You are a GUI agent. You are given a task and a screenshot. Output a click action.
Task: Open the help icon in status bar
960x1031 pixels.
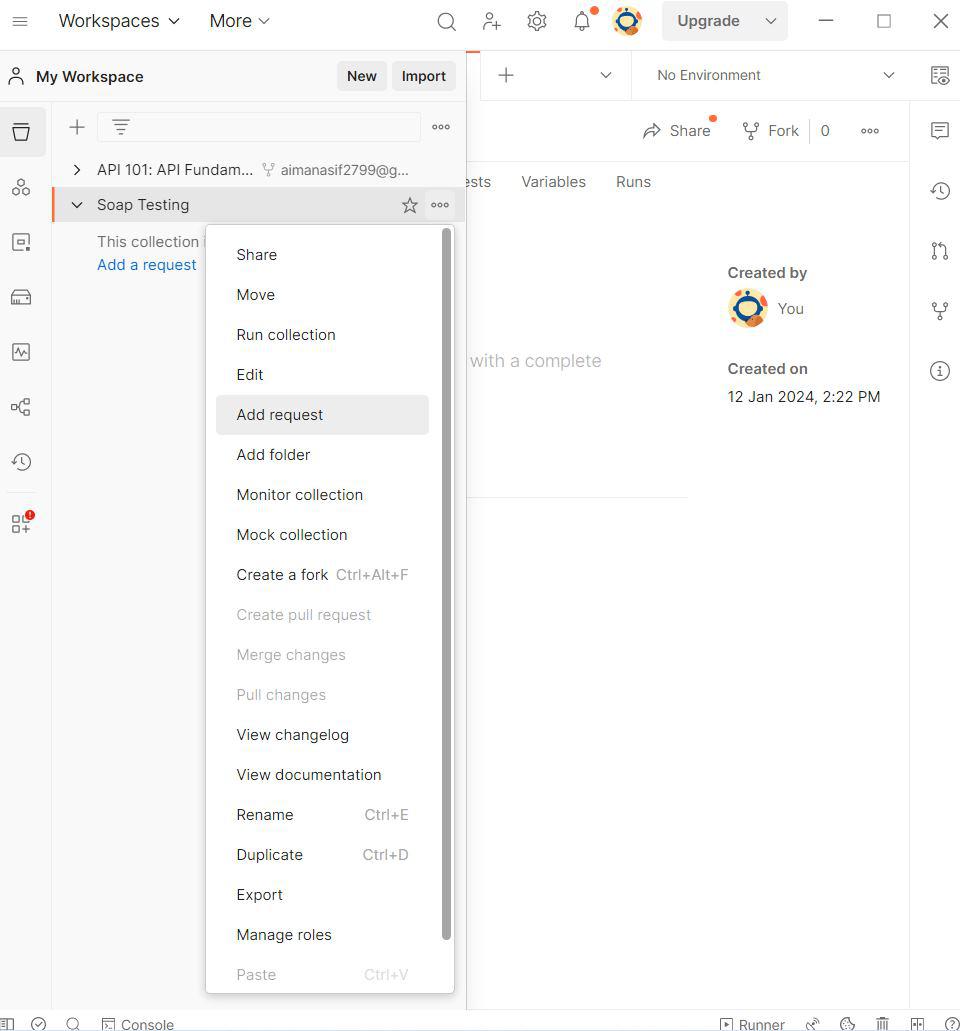click(951, 1024)
